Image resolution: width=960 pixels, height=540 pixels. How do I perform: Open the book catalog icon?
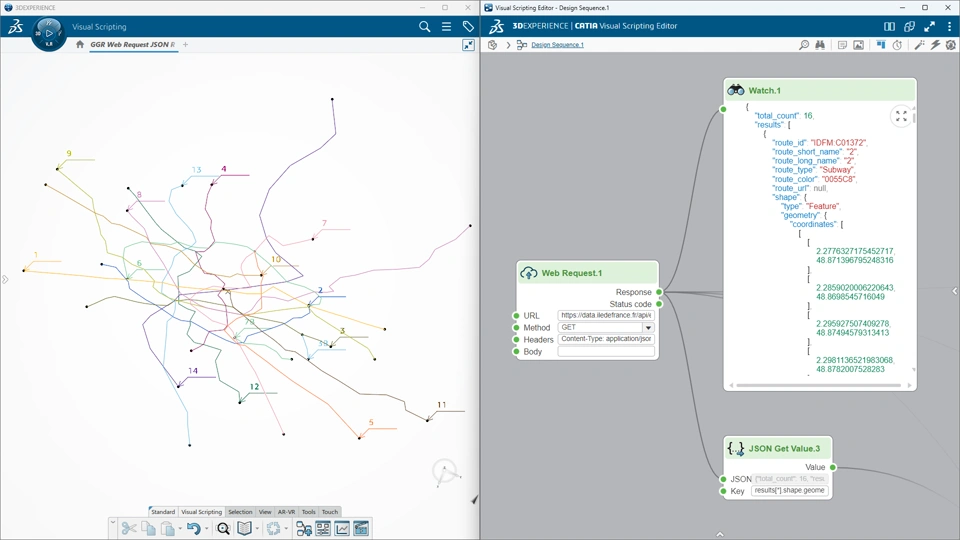[244, 528]
